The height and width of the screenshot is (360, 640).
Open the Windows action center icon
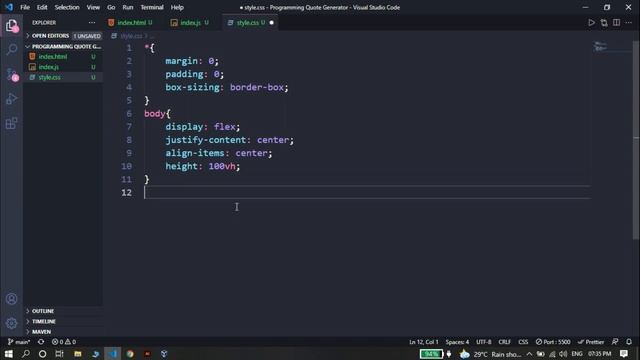[624, 354]
